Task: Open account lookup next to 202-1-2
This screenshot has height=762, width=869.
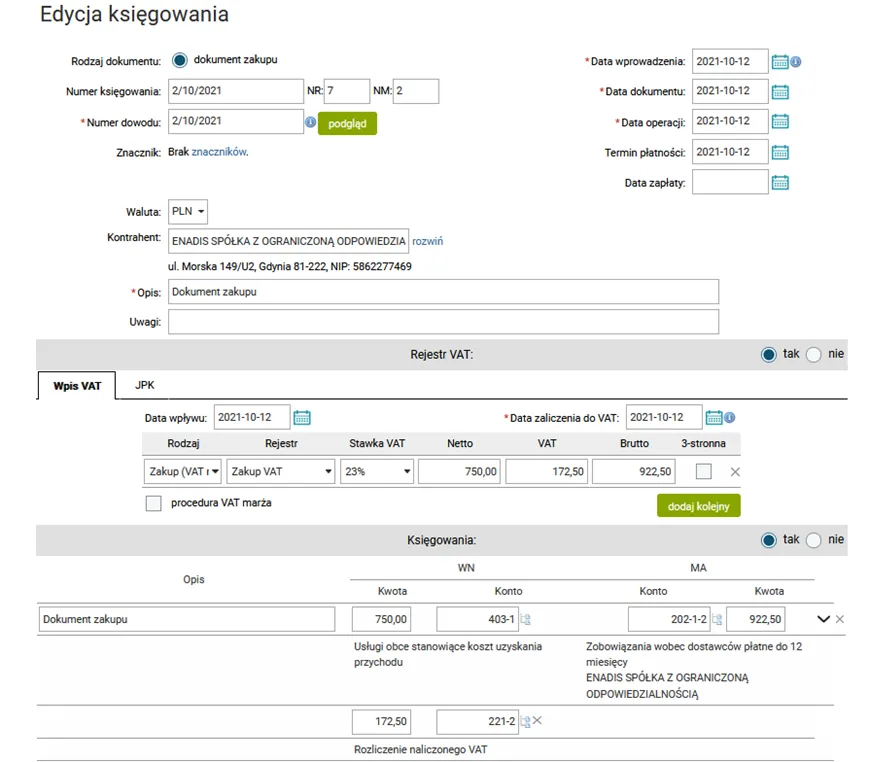Action: coord(717,620)
